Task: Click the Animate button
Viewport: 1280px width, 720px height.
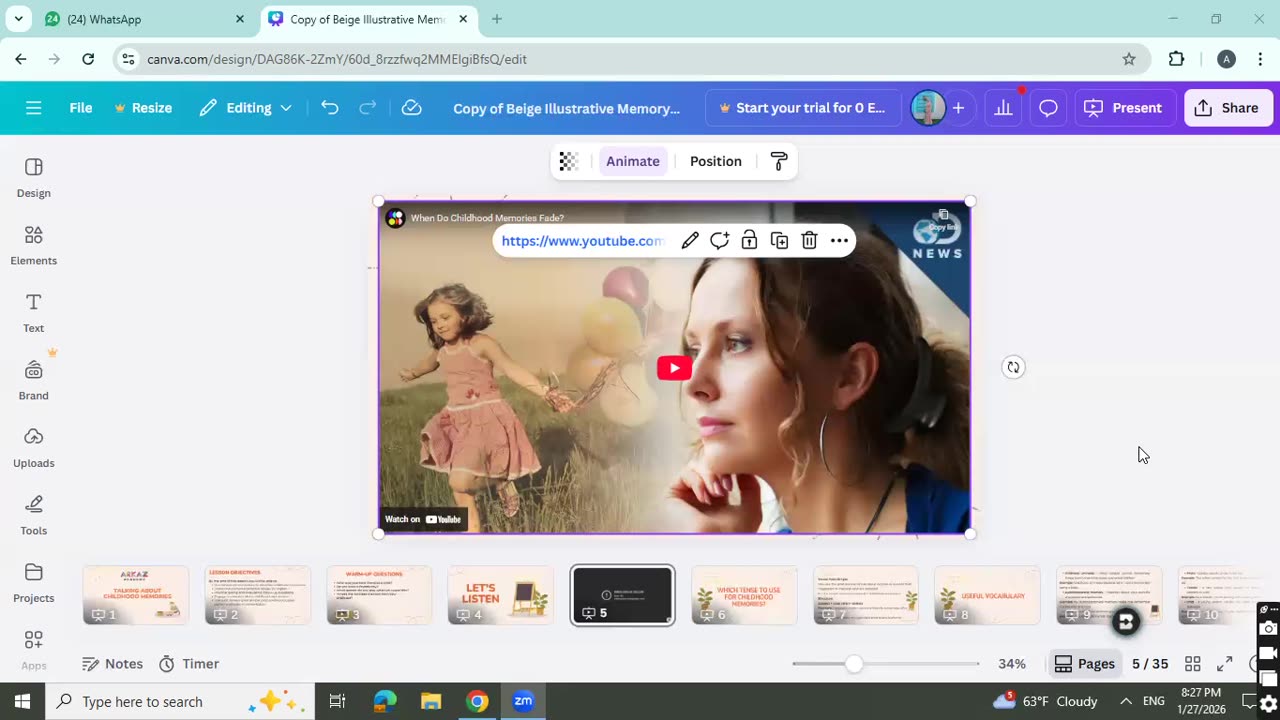Action: 633,161
